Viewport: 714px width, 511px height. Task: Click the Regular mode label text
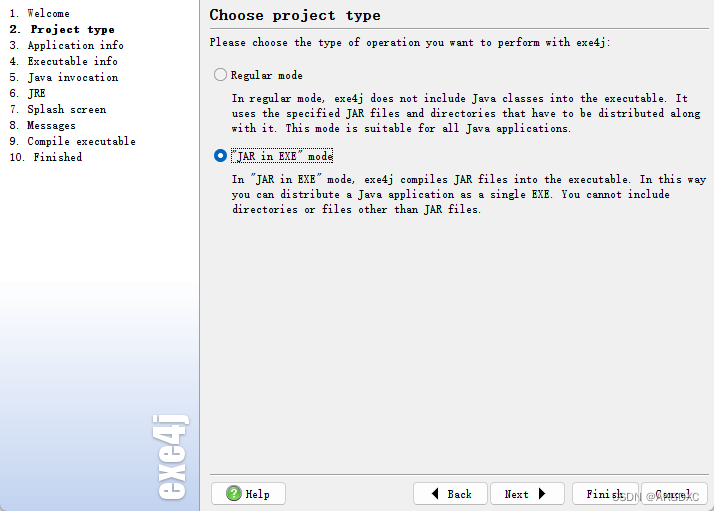click(x=267, y=75)
